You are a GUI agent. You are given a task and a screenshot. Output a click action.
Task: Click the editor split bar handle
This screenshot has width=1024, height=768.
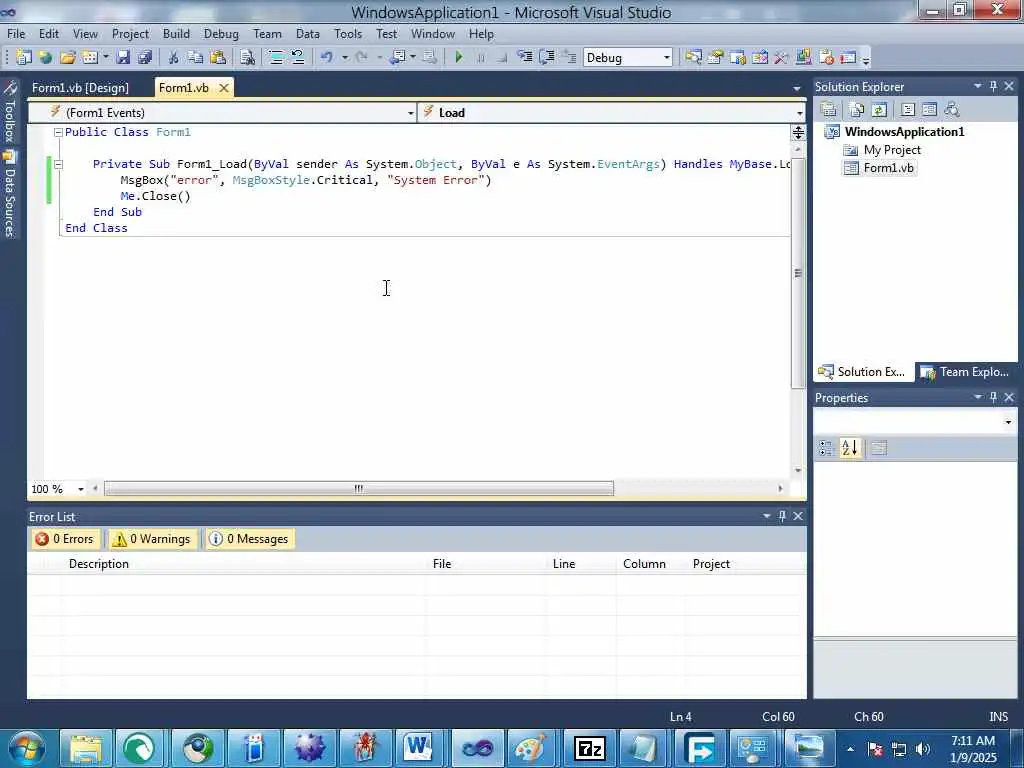pyautogui.click(x=798, y=133)
